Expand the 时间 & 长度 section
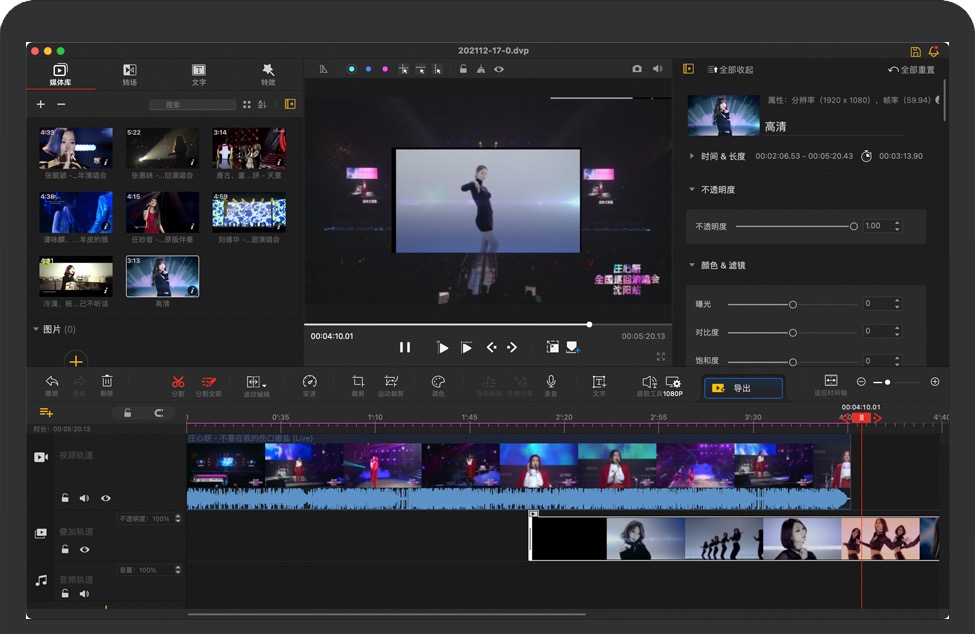 pos(692,156)
